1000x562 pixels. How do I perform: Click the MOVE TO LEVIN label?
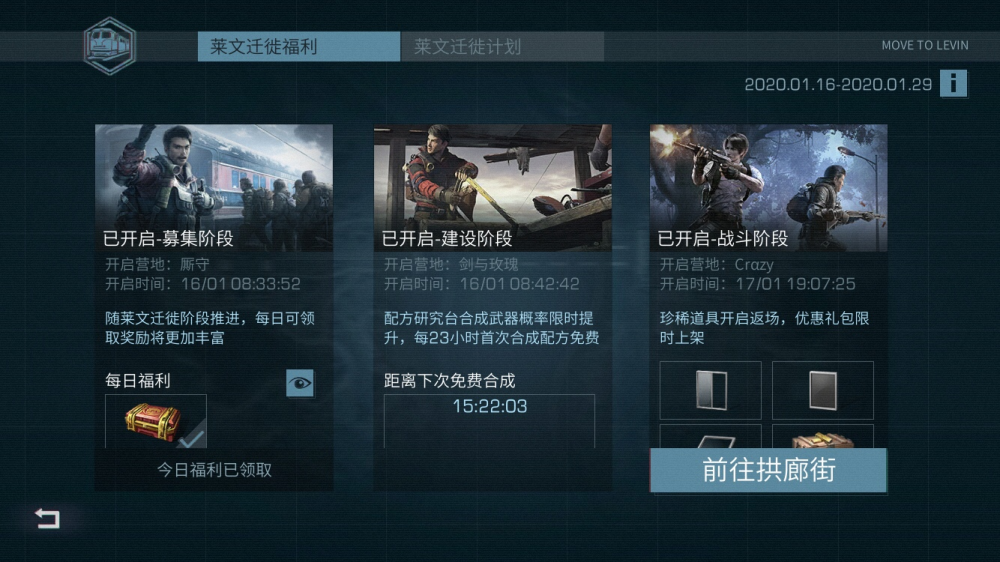tap(925, 45)
